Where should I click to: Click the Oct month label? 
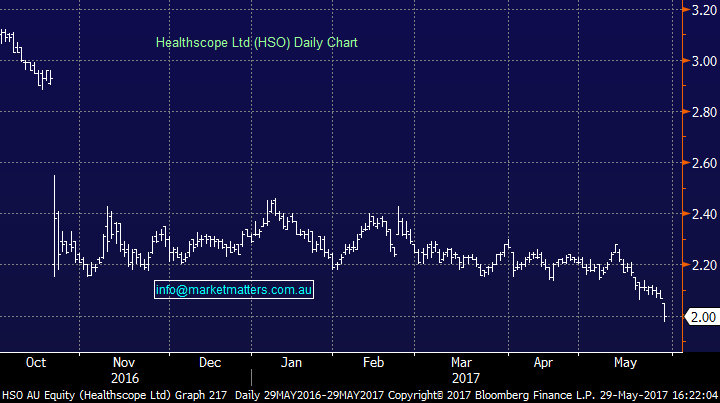click(36, 363)
